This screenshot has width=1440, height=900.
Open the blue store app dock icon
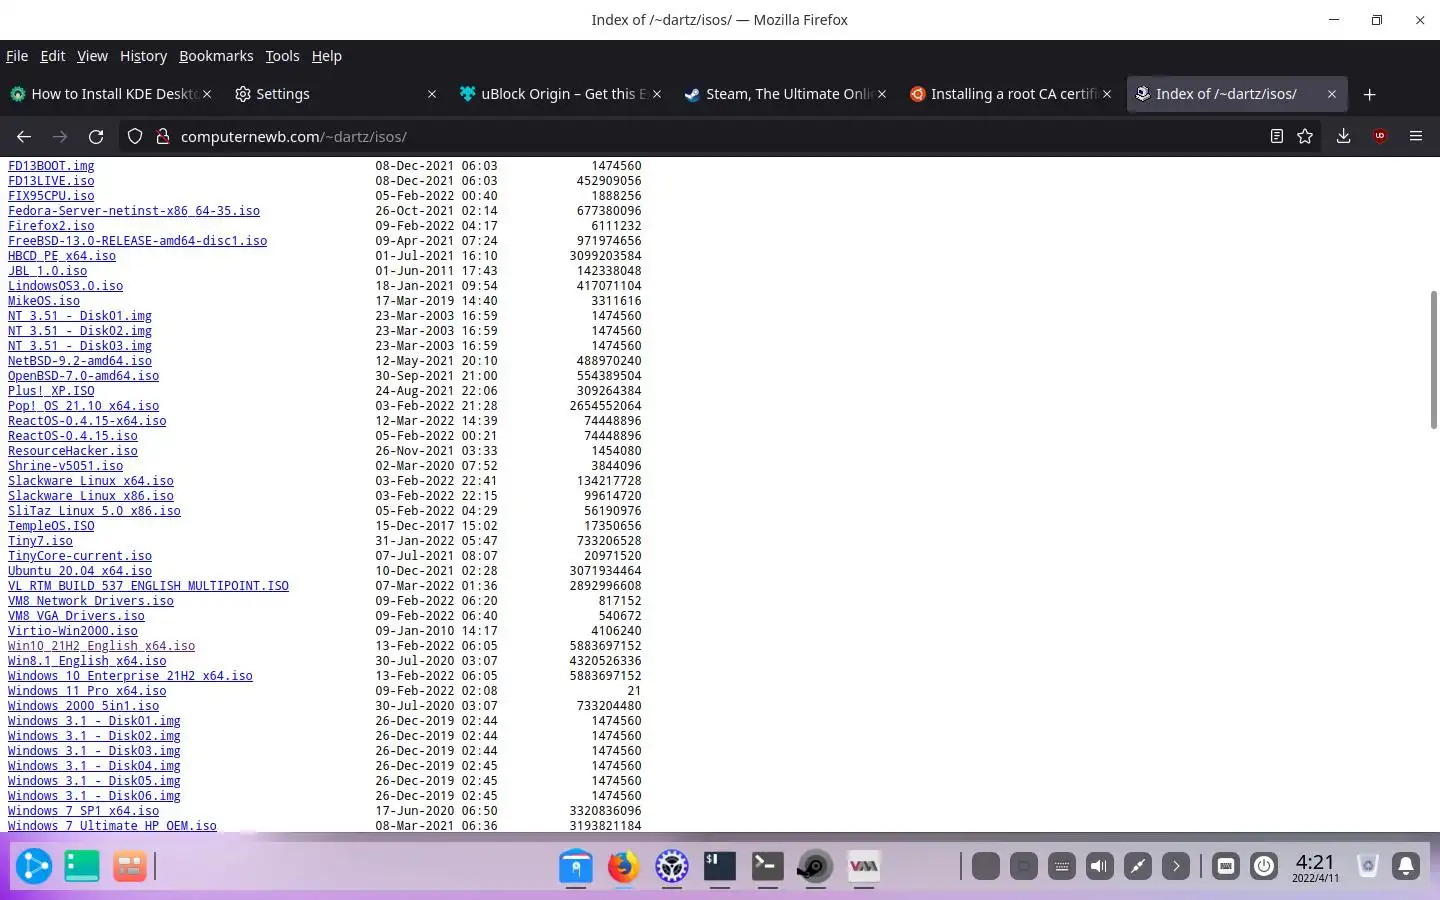coord(576,866)
